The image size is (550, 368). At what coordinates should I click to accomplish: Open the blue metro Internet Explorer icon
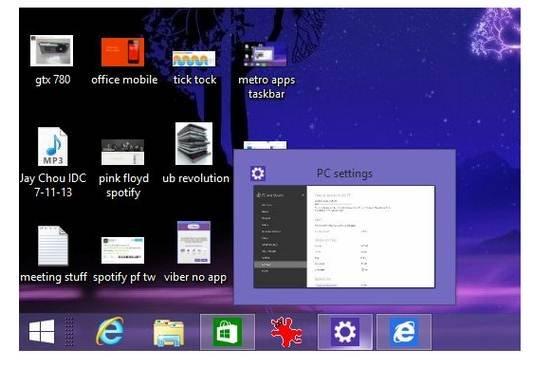tap(404, 332)
